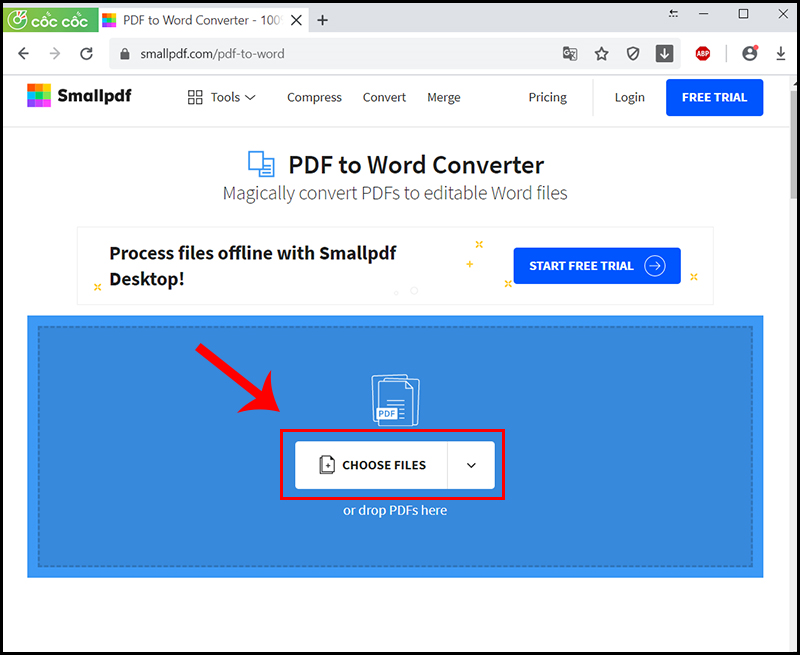Bookmark the page with the star icon

tap(601, 53)
